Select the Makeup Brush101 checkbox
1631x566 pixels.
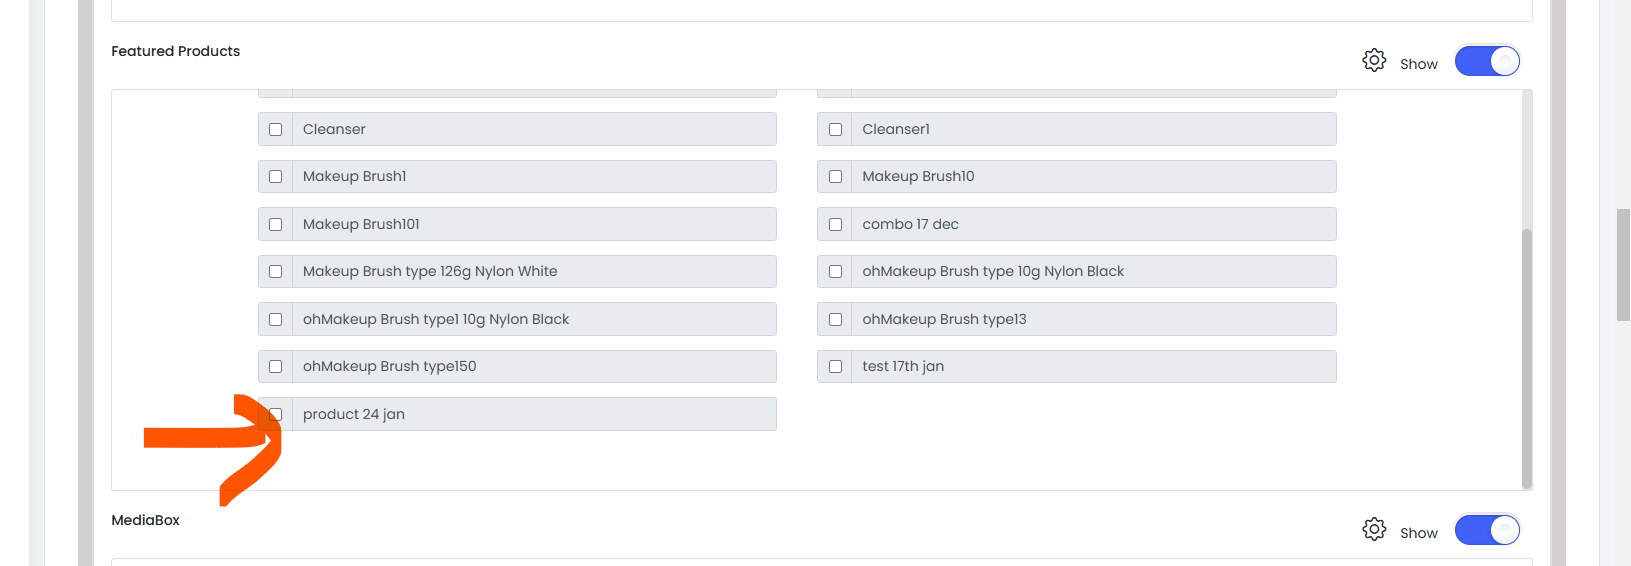point(276,224)
